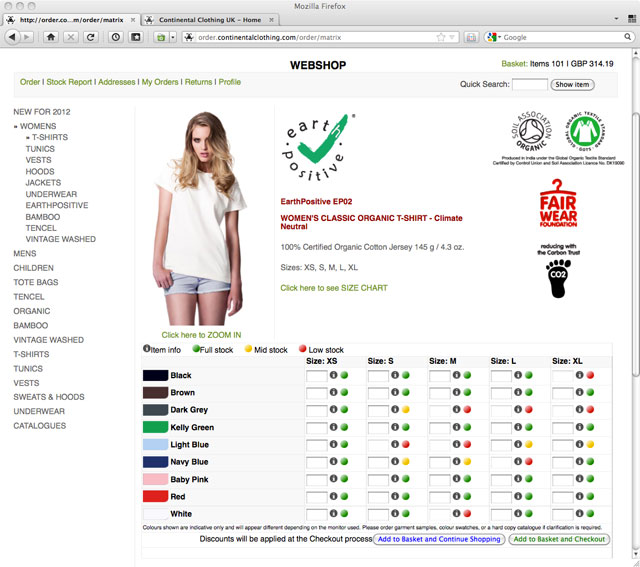Open NEW FOR 2012 sidebar link
Image resolution: width=640 pixels, height=567 pixels.
[42, 112]
